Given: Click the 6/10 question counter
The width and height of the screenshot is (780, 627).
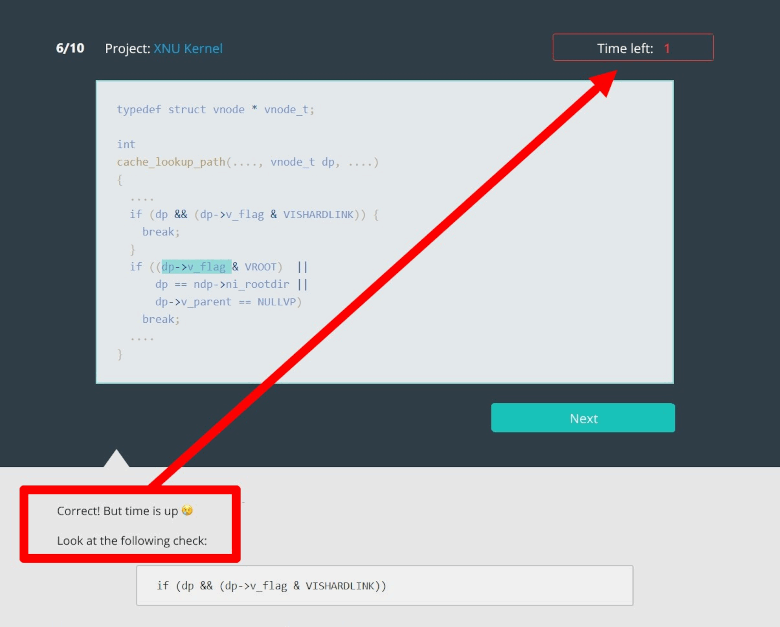Looking at the screenshot, I should (x=70, y=48).
